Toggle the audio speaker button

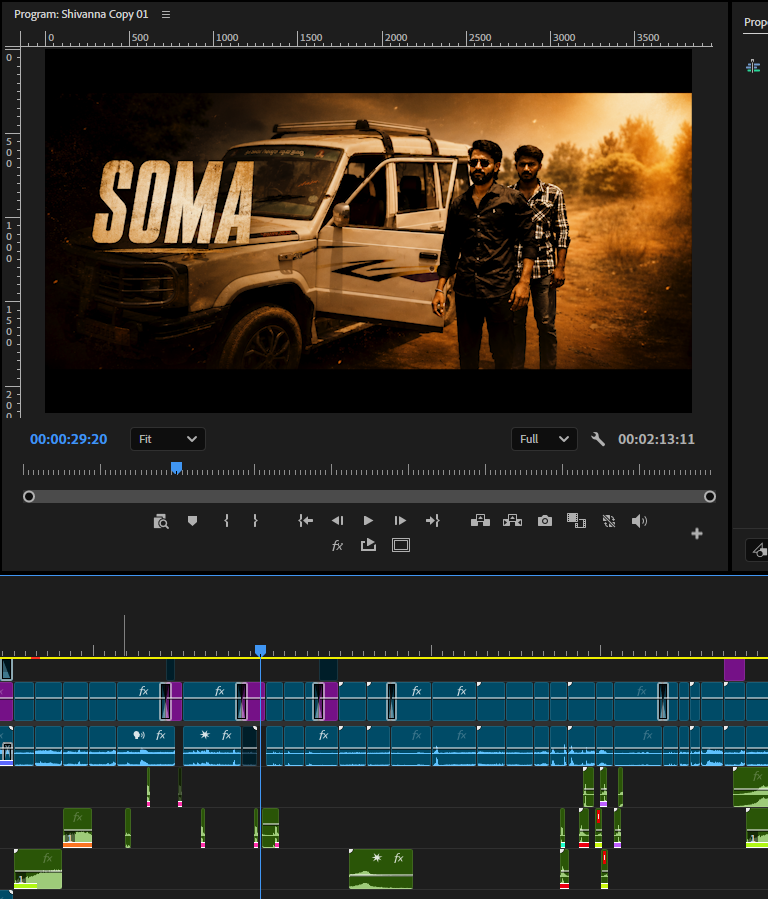pos(639,521)
